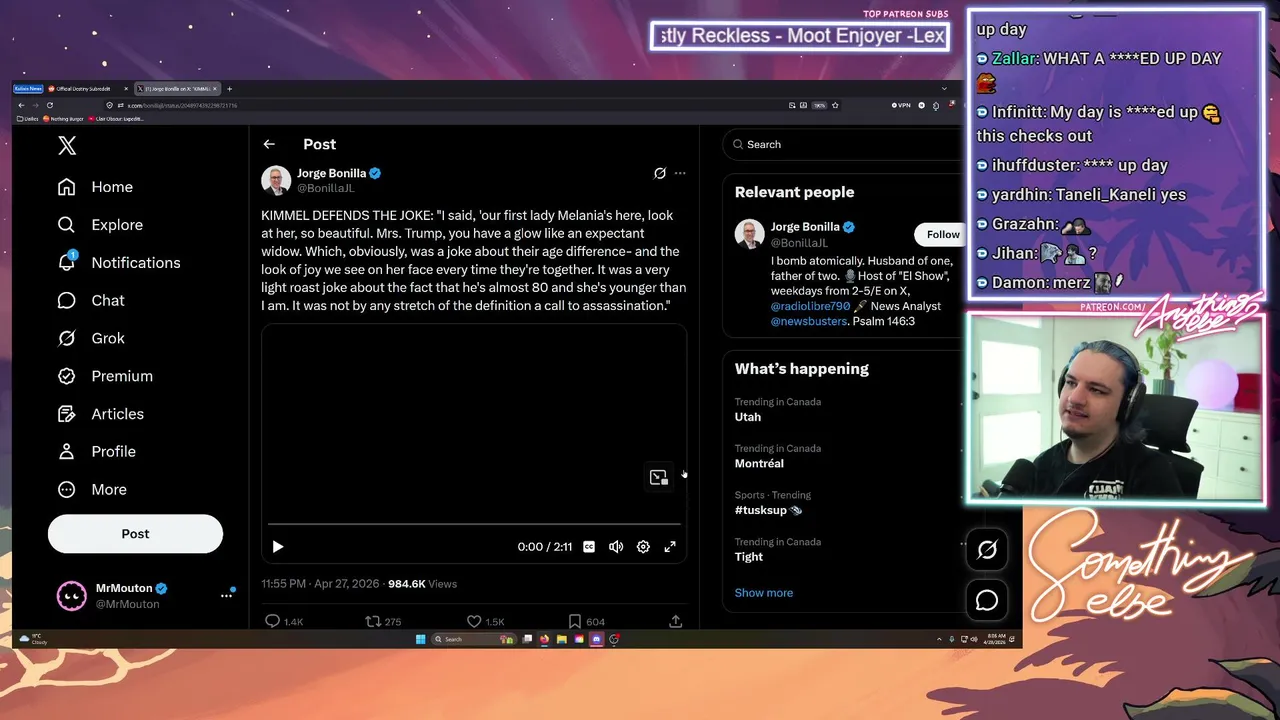Click the video progress bar
1280x720 pixels.
[x=474, y=524]
